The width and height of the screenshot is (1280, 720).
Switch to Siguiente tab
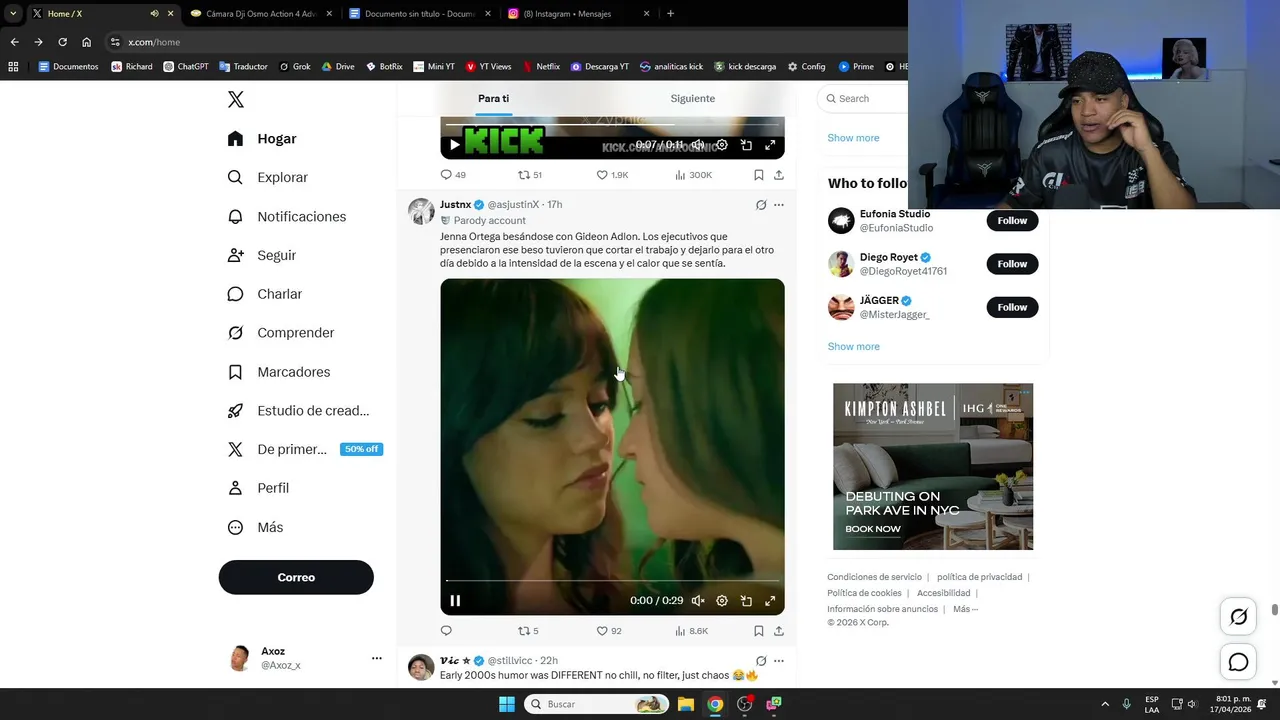tap(692, 98)
